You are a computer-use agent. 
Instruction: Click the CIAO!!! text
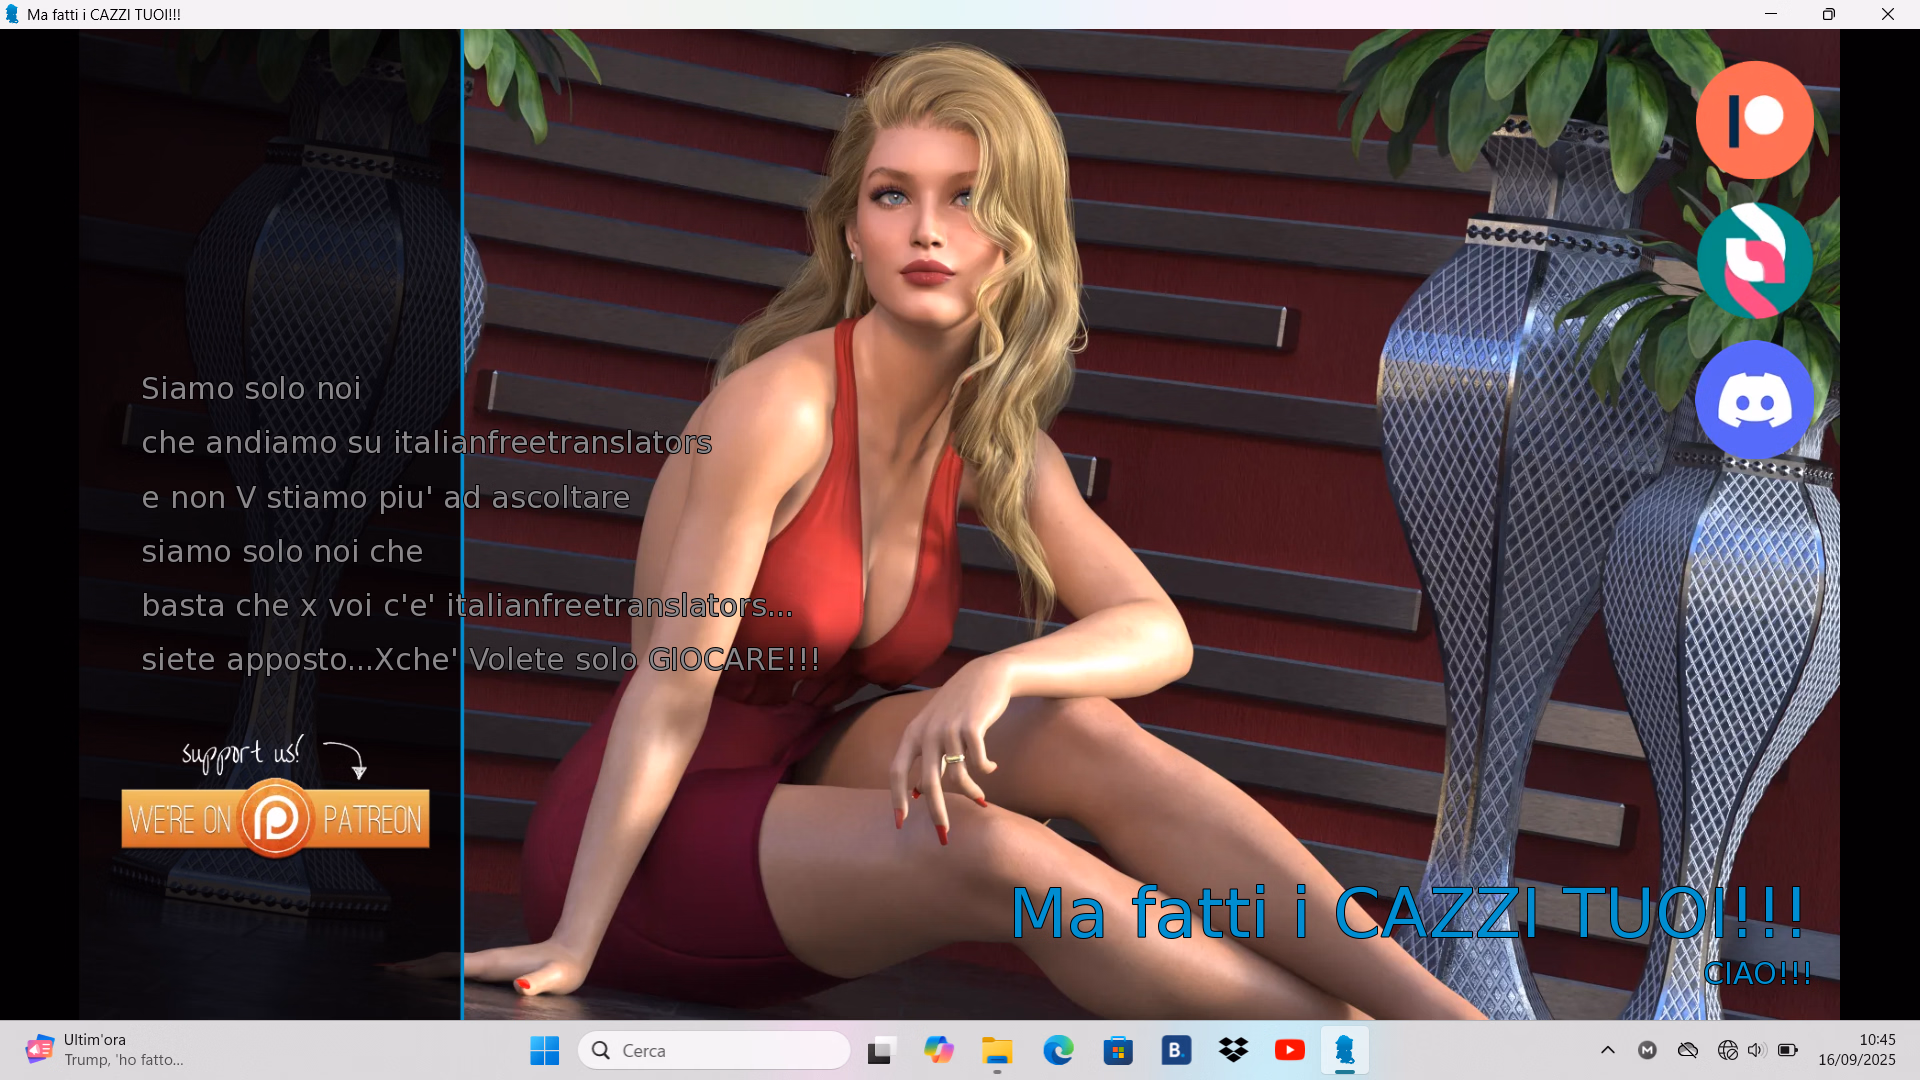1756,973
